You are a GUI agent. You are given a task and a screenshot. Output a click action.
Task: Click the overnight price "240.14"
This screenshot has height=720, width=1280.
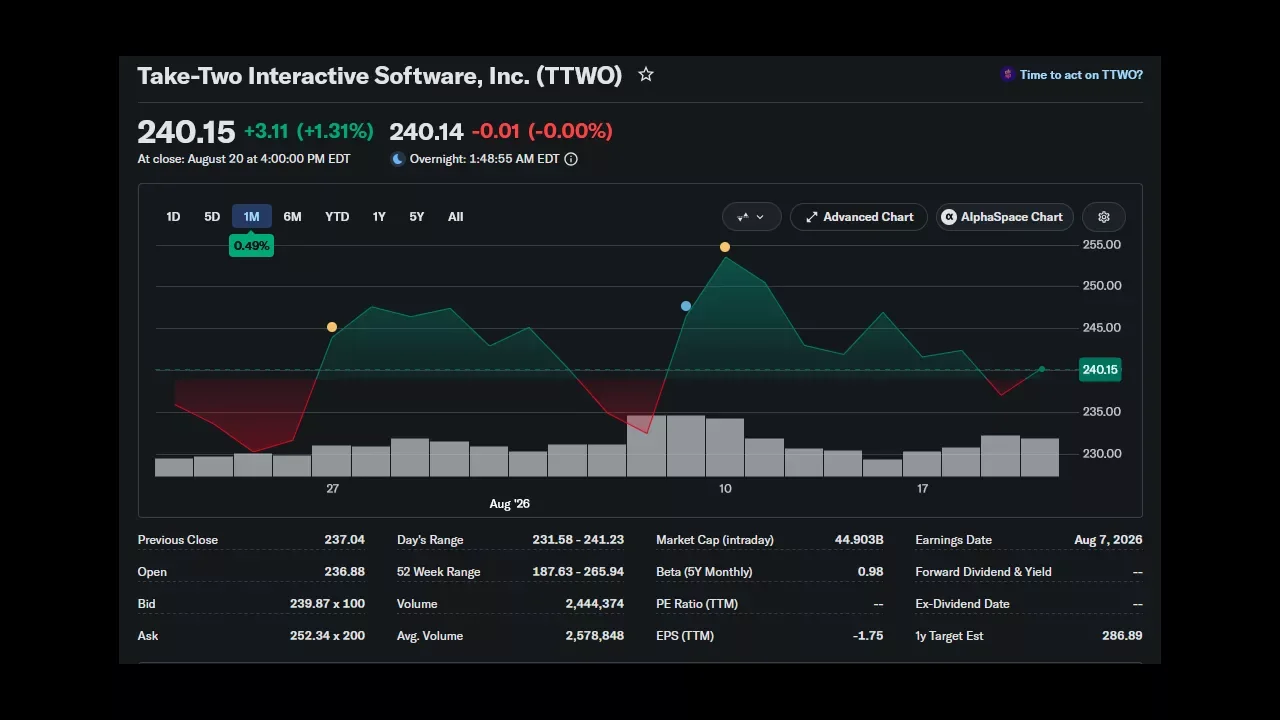tap(426, 131)
